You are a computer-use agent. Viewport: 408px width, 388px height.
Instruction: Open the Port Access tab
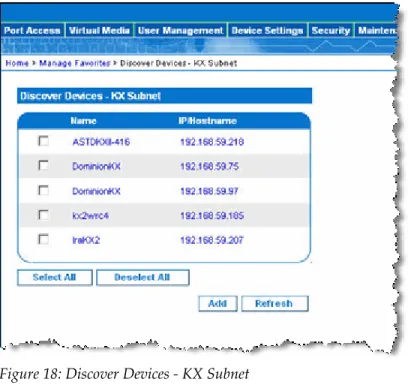click(32, 31)
